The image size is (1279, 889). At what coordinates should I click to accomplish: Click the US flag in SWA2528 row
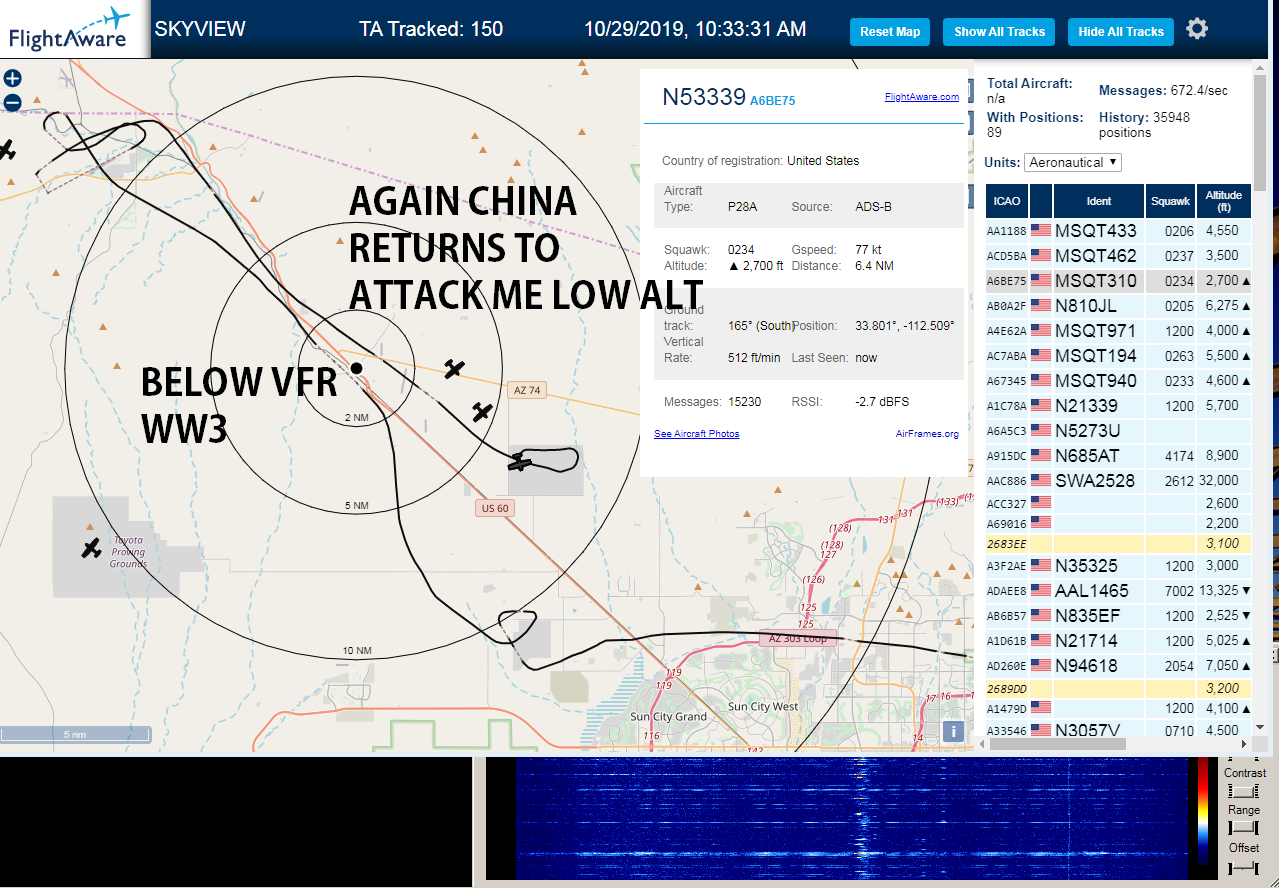(1041, 480)
